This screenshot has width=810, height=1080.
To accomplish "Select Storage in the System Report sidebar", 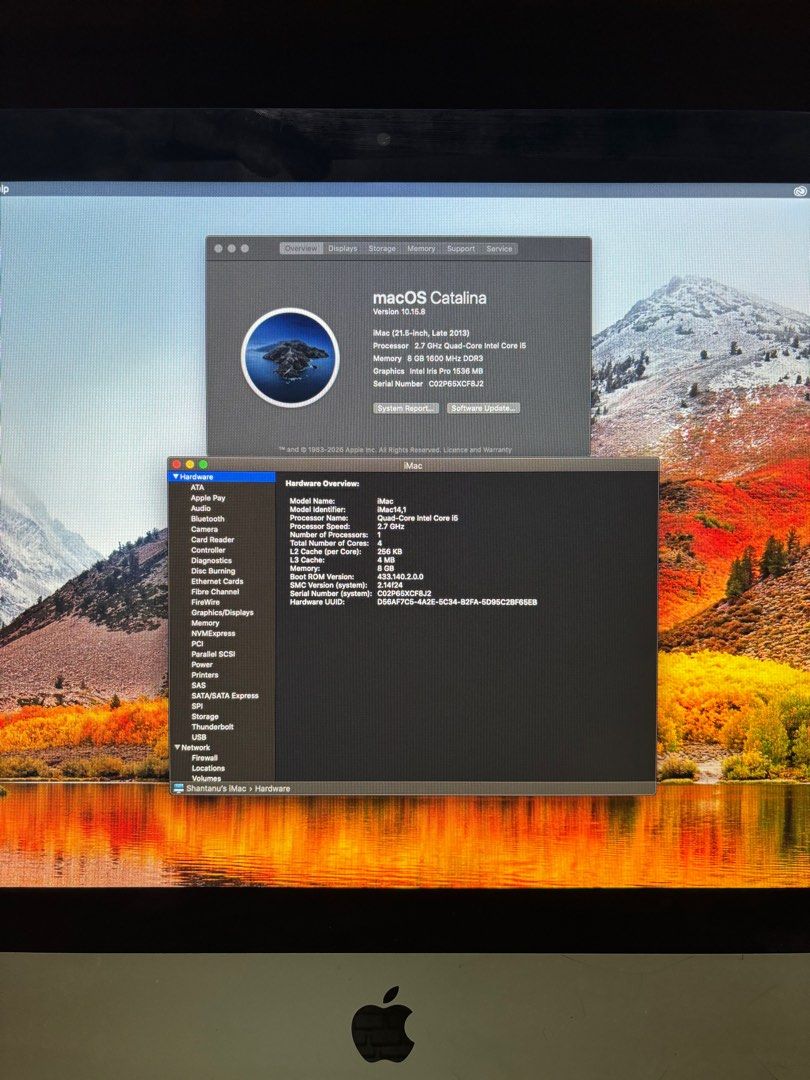I will pos(205,716).
